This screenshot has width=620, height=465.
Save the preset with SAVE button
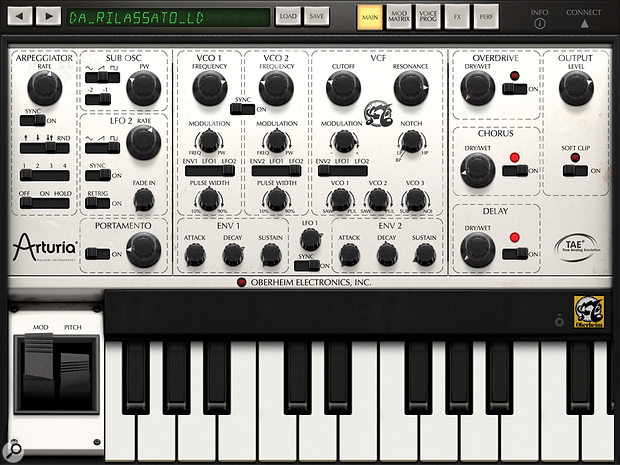[x=316, y=16]
